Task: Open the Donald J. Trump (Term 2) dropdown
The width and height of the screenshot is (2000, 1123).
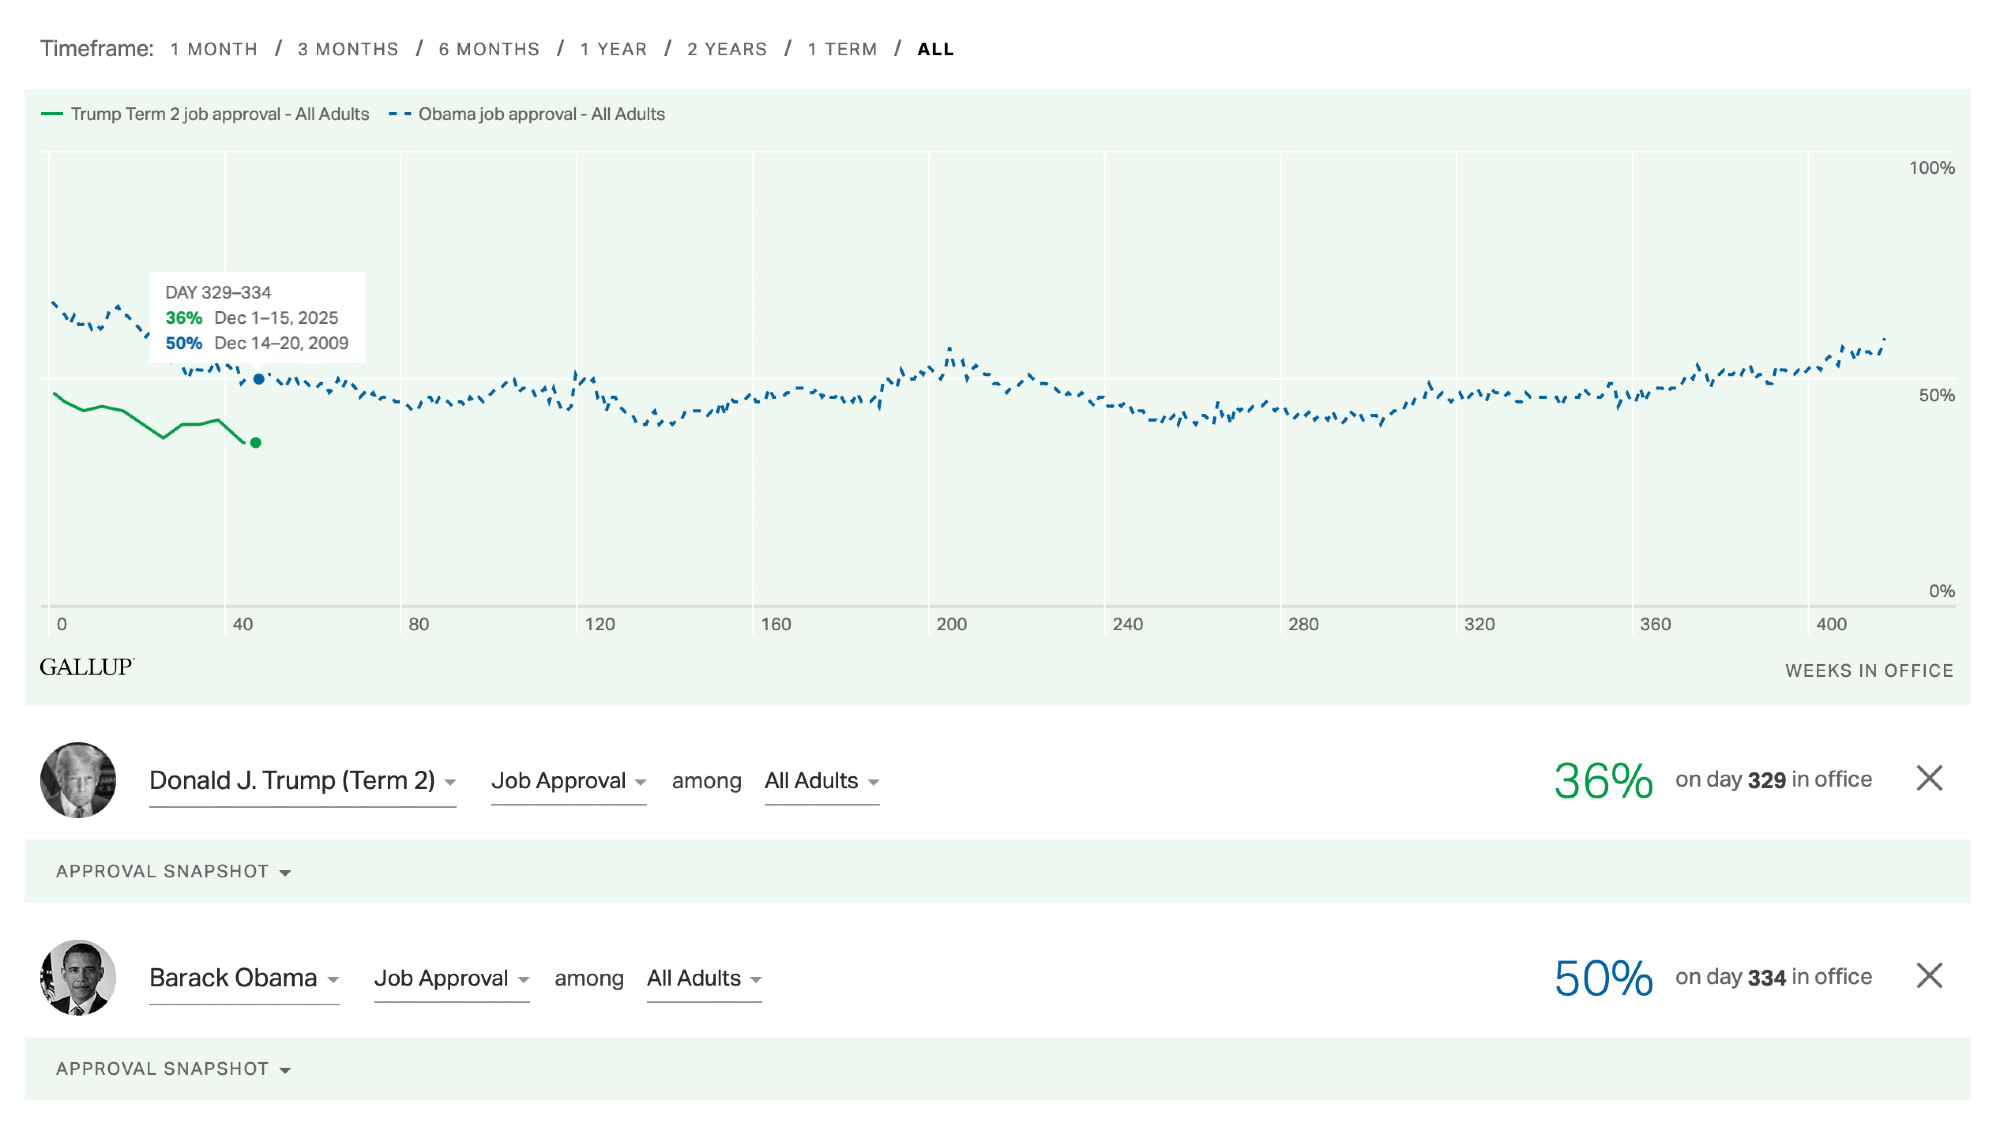Action: [302, 781]
